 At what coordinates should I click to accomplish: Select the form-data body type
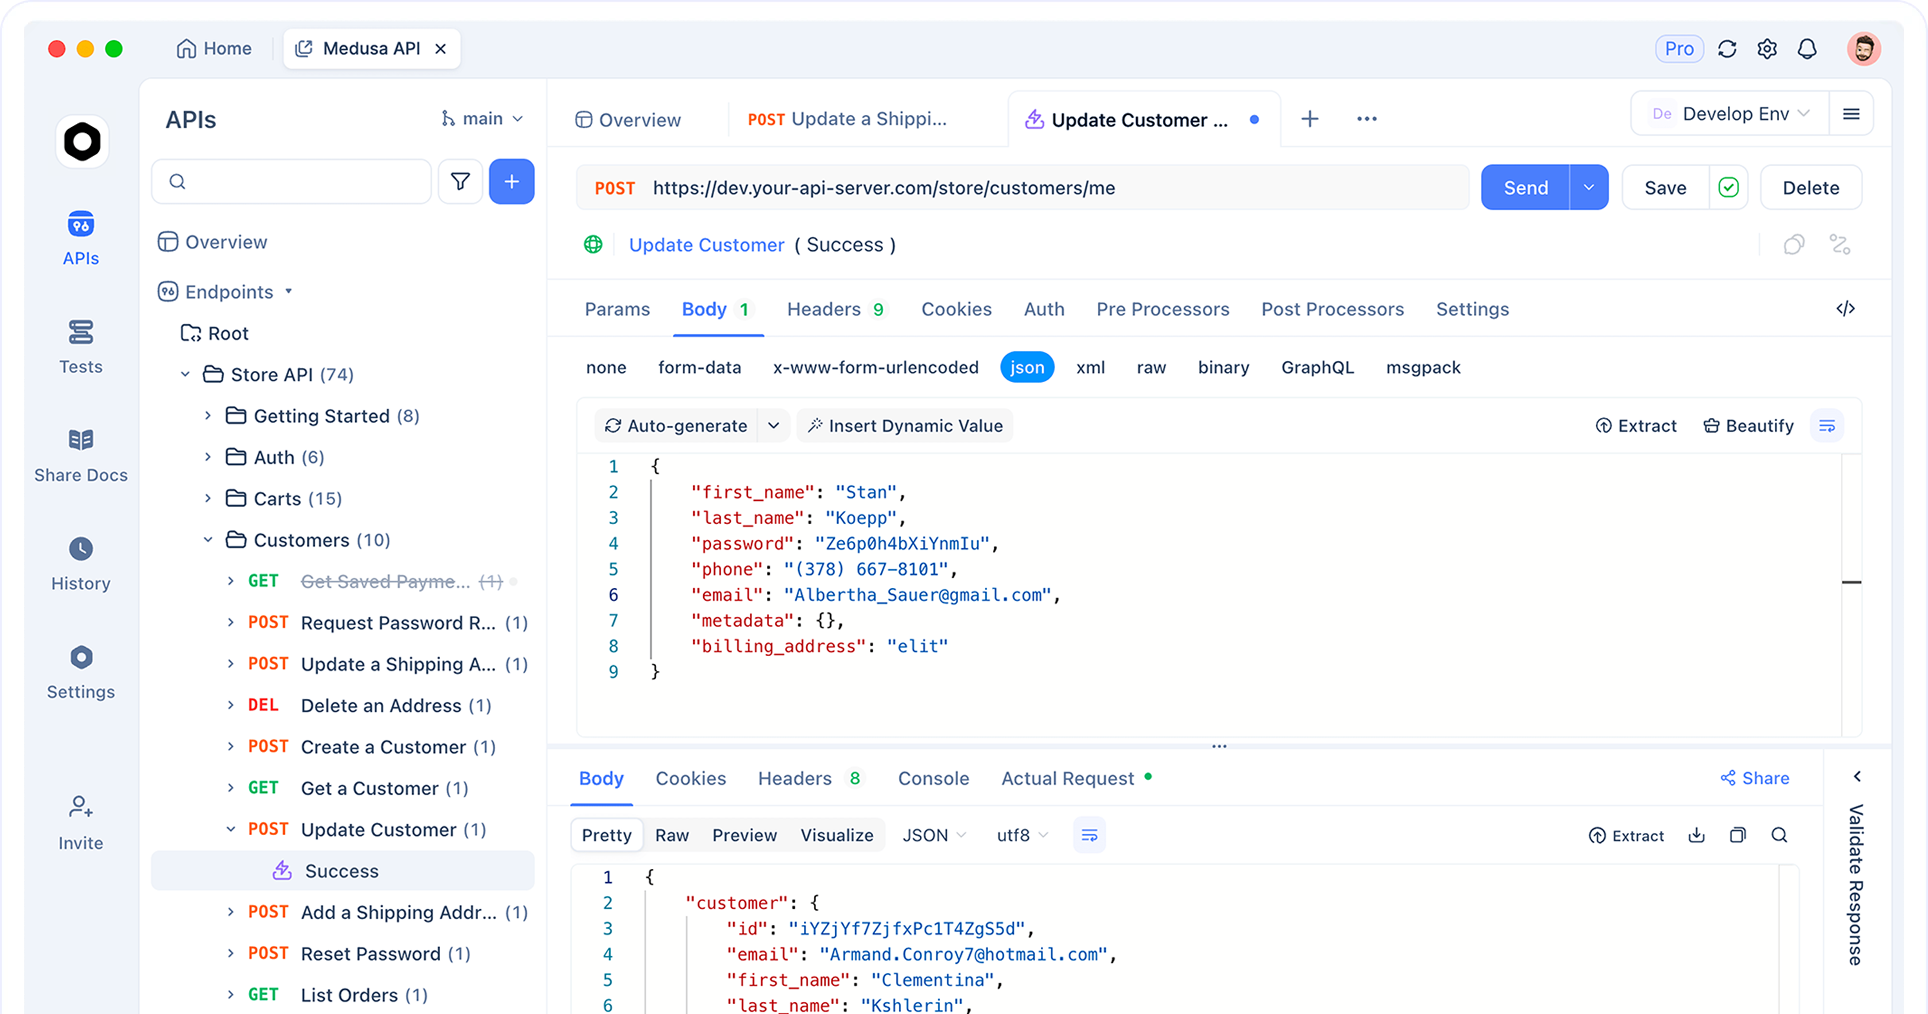click(x=700, y=367)
